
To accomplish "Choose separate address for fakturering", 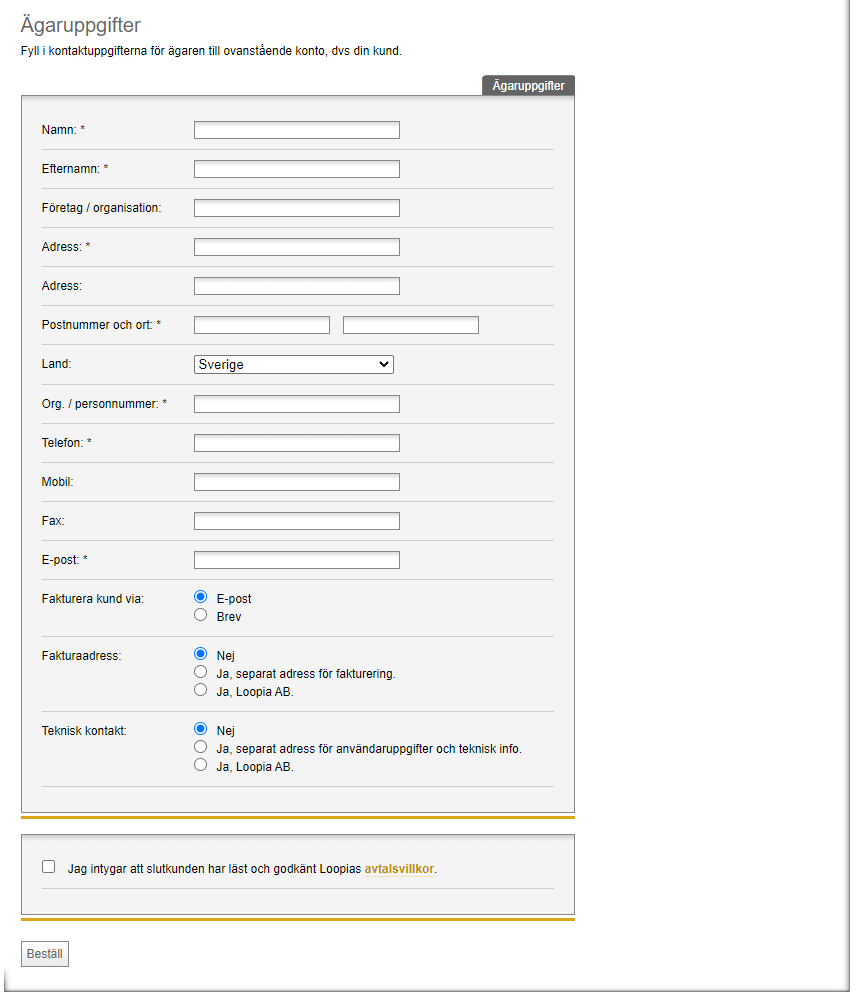I will tap(200, 672).
